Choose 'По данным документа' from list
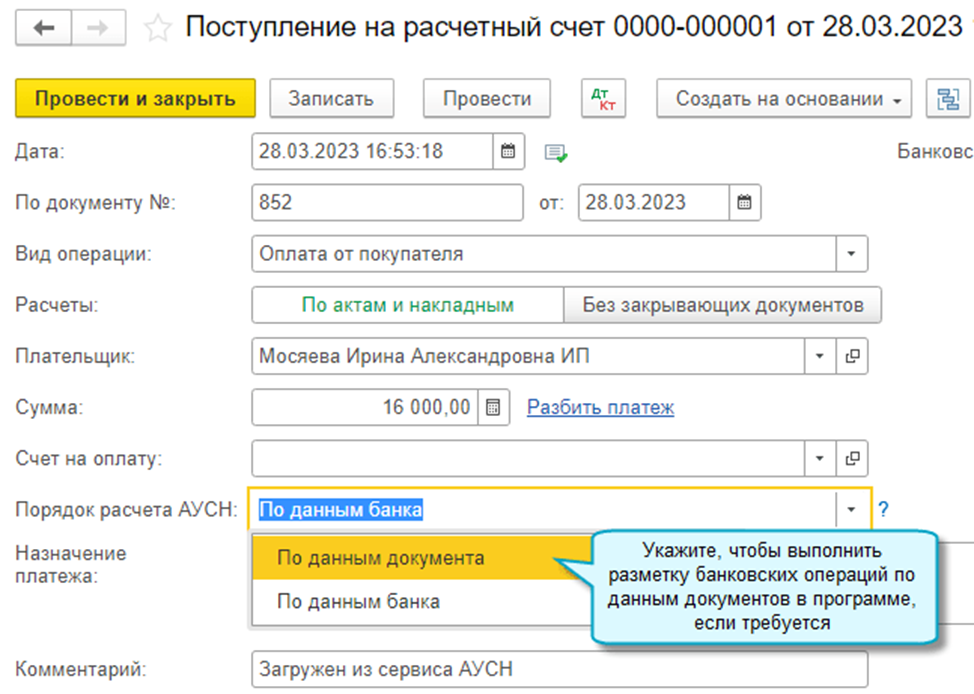 click(380, 558)
